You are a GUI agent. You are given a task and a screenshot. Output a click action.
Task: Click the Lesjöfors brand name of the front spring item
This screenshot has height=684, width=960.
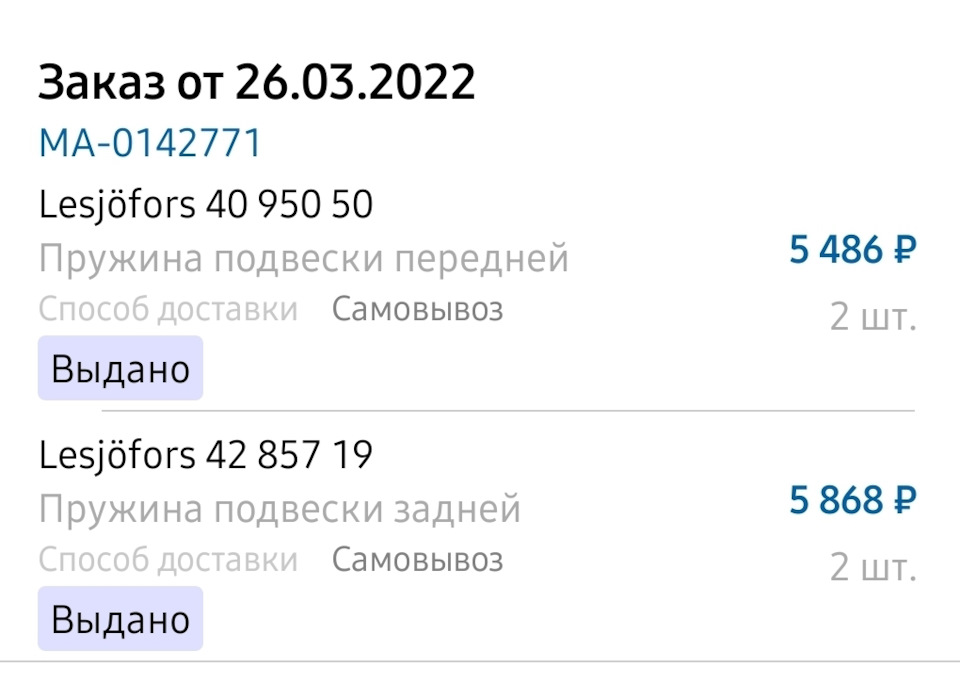(117, 205)
